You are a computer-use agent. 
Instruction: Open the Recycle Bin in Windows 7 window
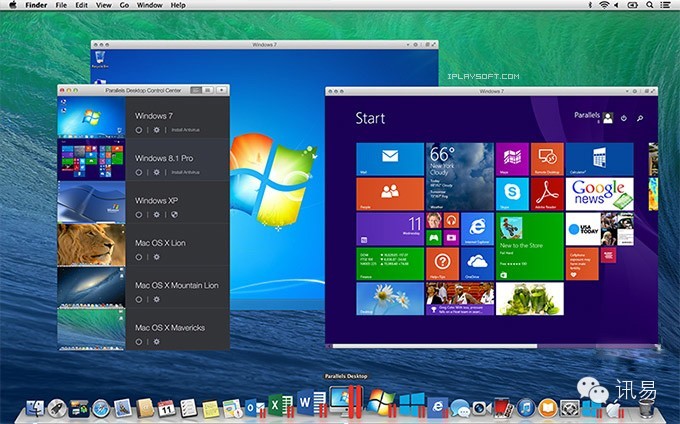100,59
